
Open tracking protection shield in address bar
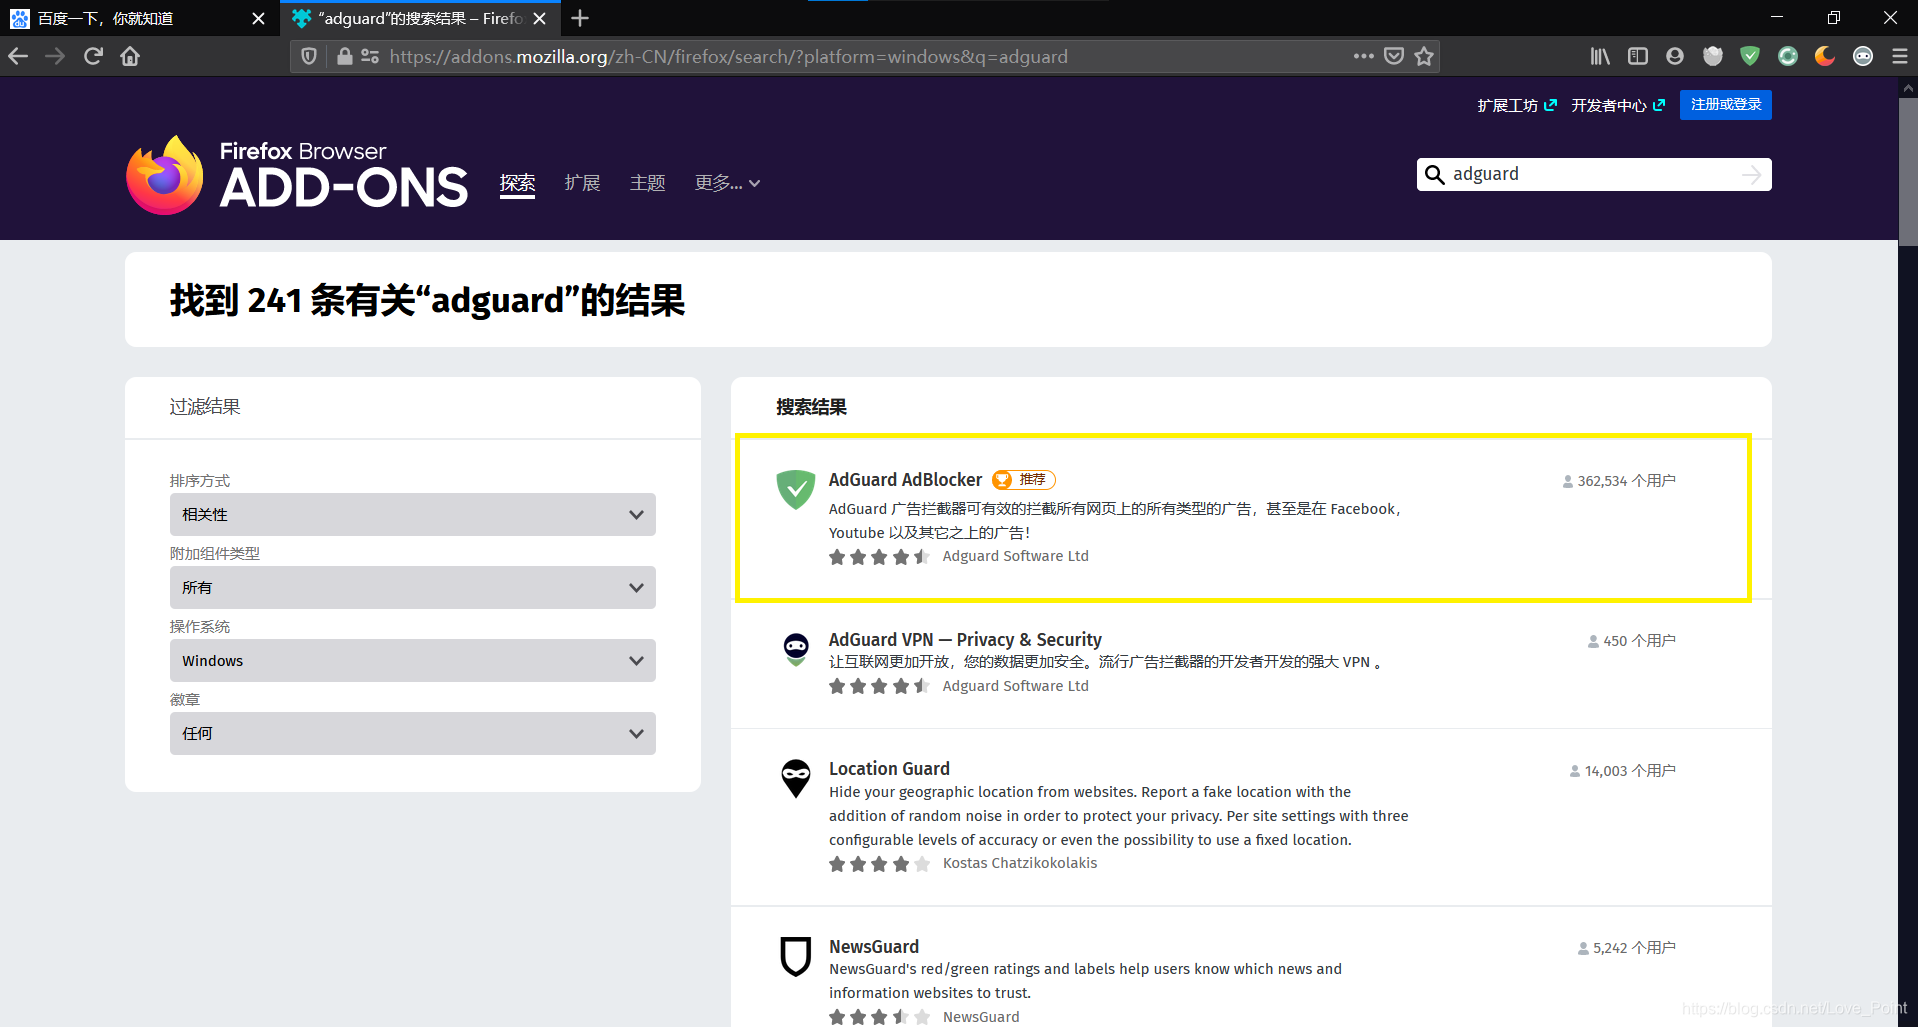point(309,56)
